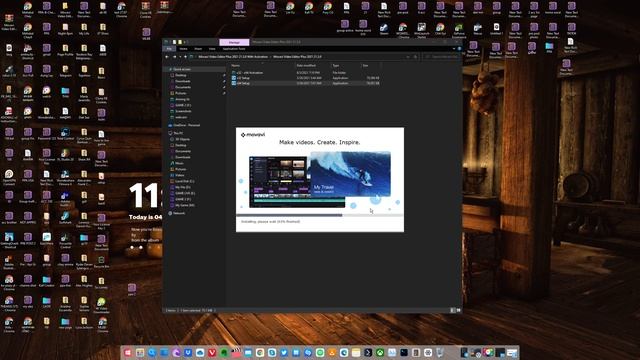This screenshot has height=360, width=640.
Task: Switch to details view button in status bar
Action: 452,310
